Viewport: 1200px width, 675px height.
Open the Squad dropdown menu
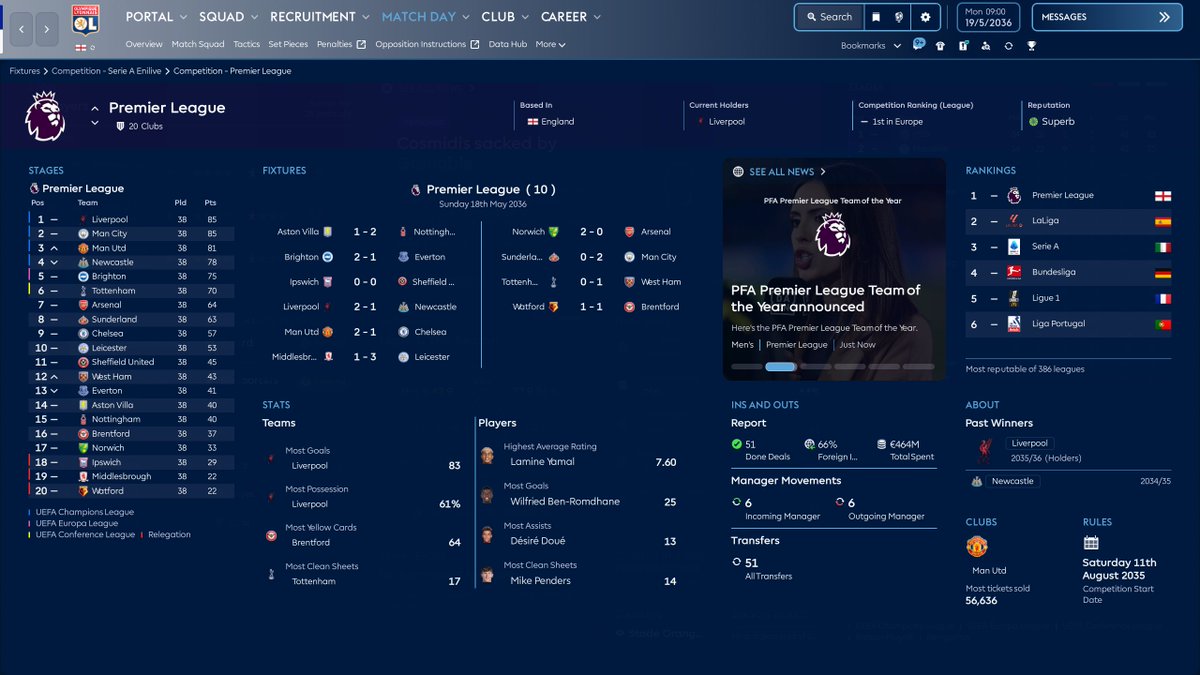click(229, 17)
